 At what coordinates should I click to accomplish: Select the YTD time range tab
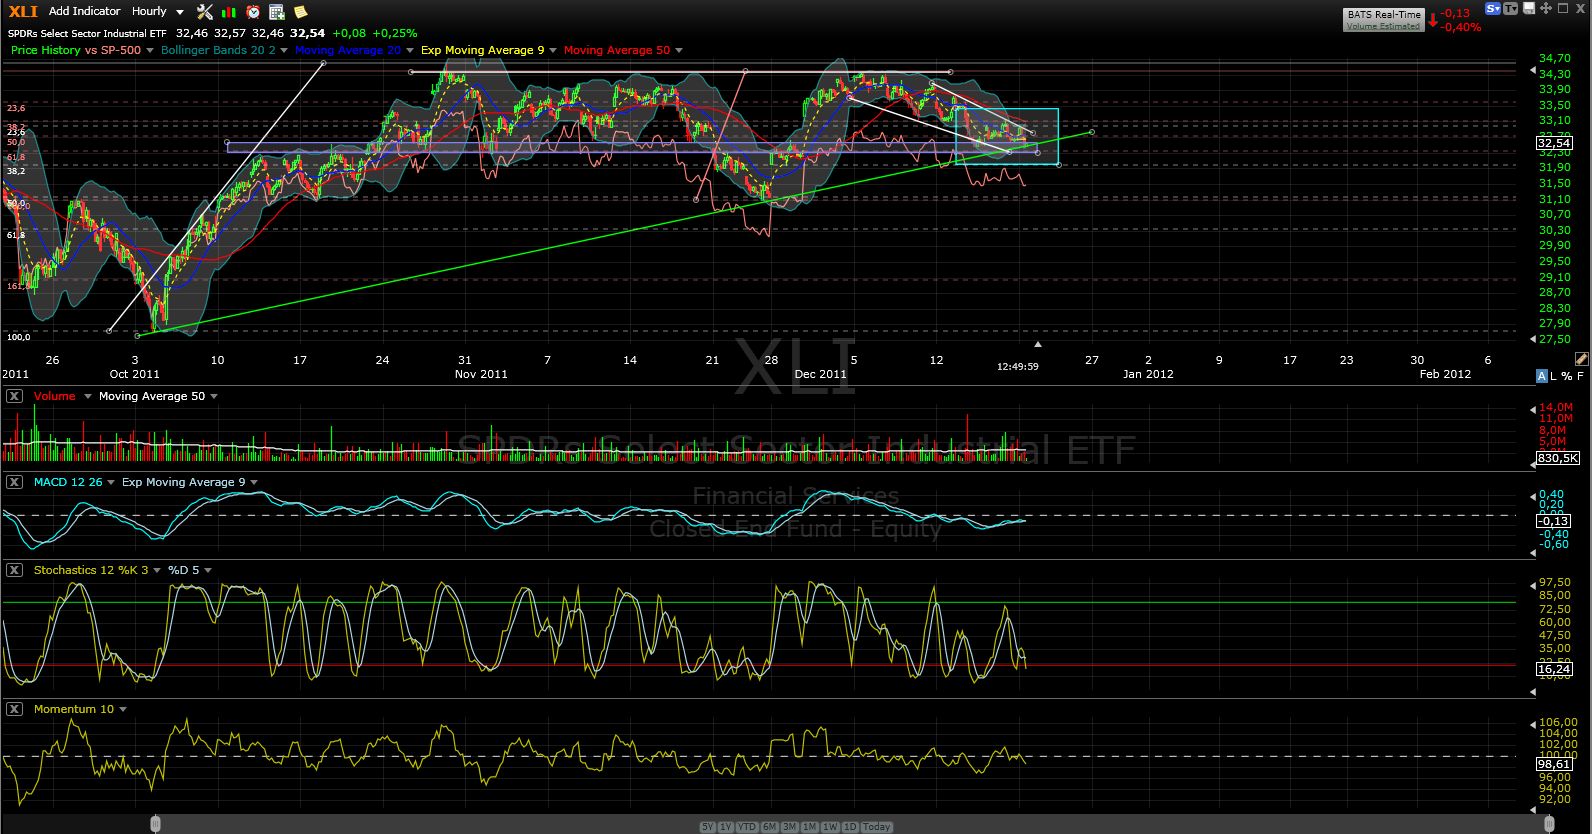[747, 827]
